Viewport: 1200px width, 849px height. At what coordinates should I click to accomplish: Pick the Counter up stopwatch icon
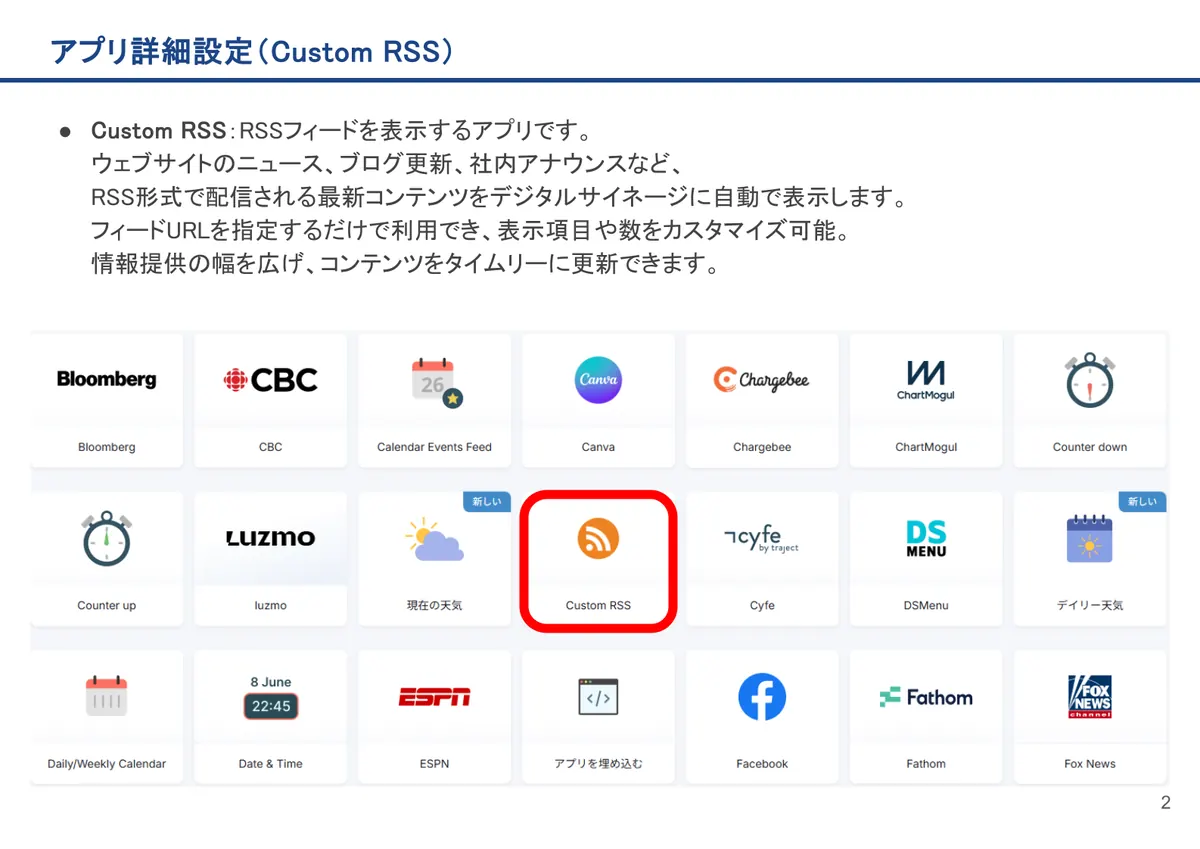tap(106, 538)
